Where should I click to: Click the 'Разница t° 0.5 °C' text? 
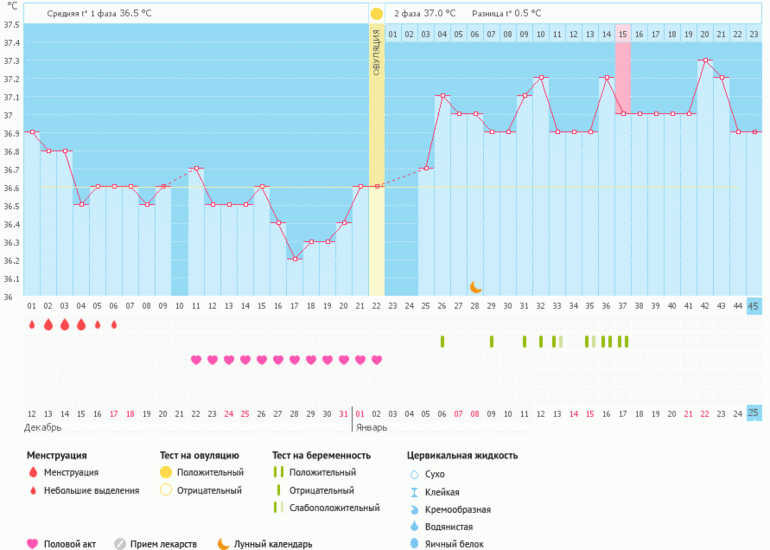pos(506,13)
